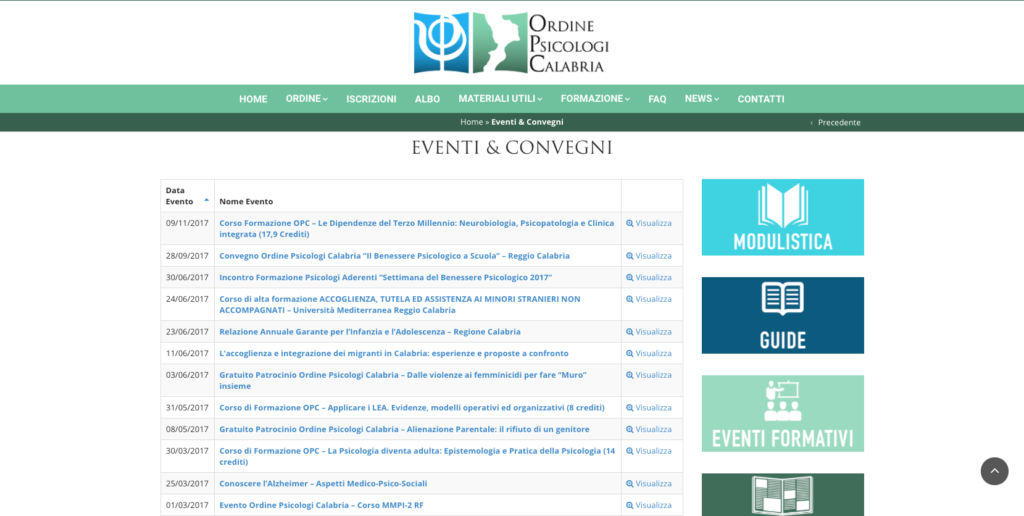Screen dimensions: 1024x516
Task: Click the Home breadcrumb link
Action: (x=471, y=122)
